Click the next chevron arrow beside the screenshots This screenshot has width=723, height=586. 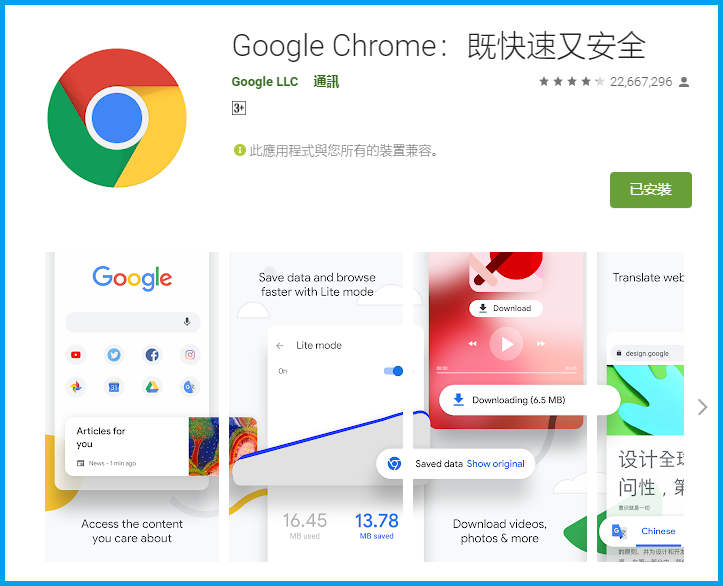tap(702, 407)
